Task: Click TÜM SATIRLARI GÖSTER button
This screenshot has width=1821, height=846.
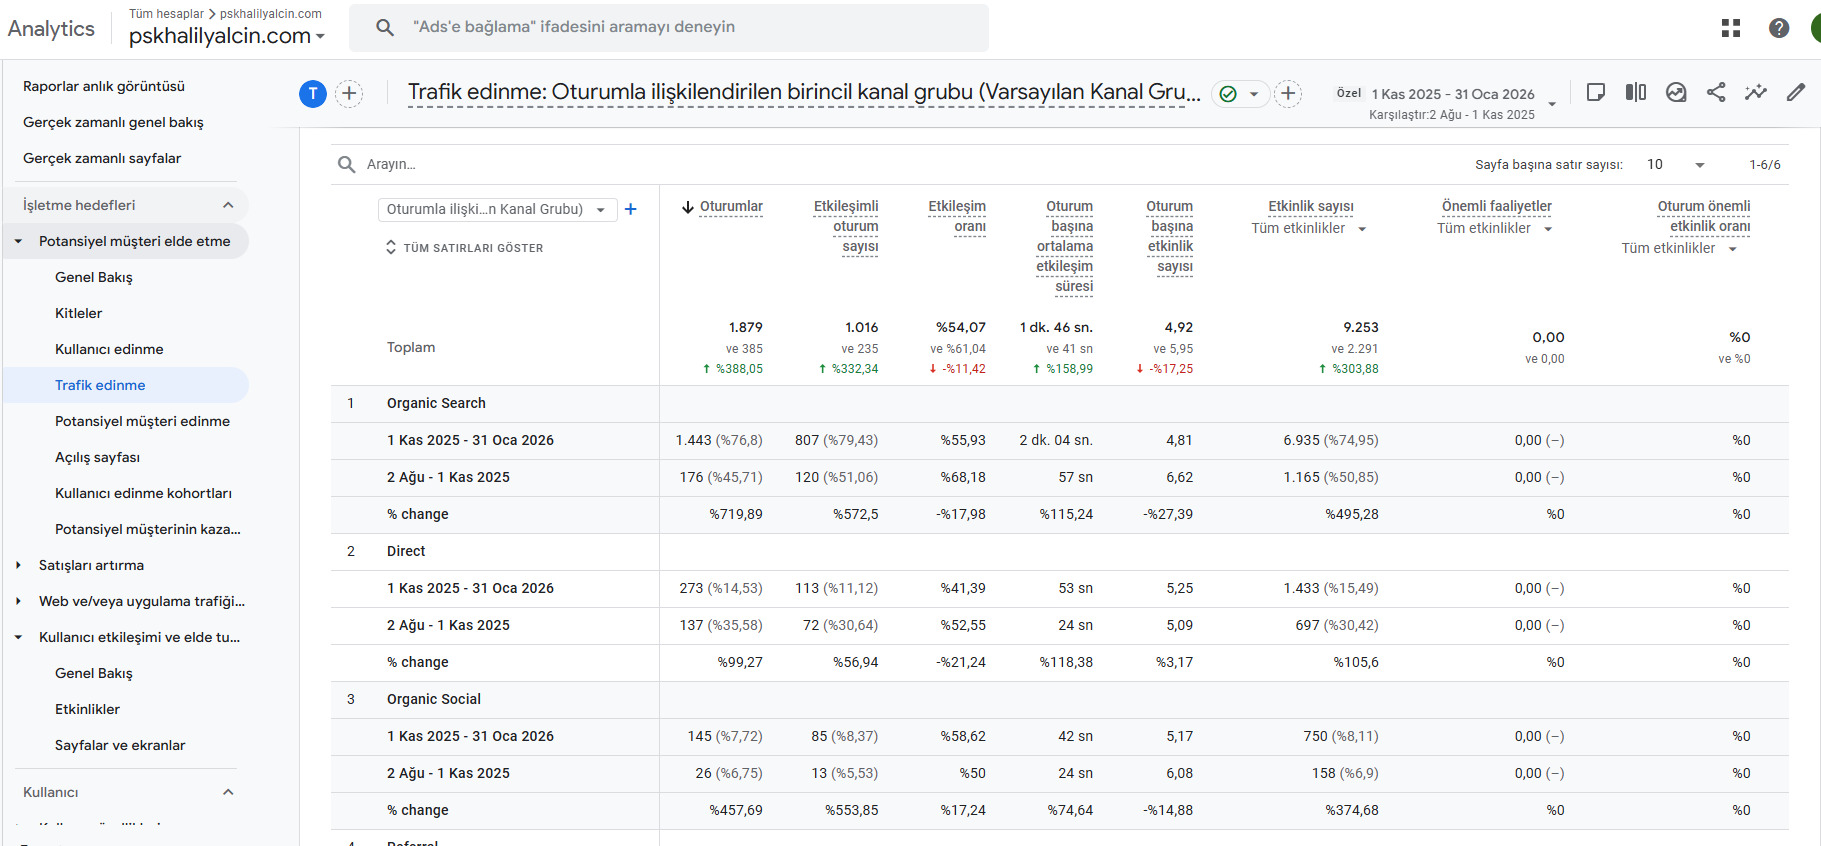Action: pyautogui.click(x=465, y=248)
